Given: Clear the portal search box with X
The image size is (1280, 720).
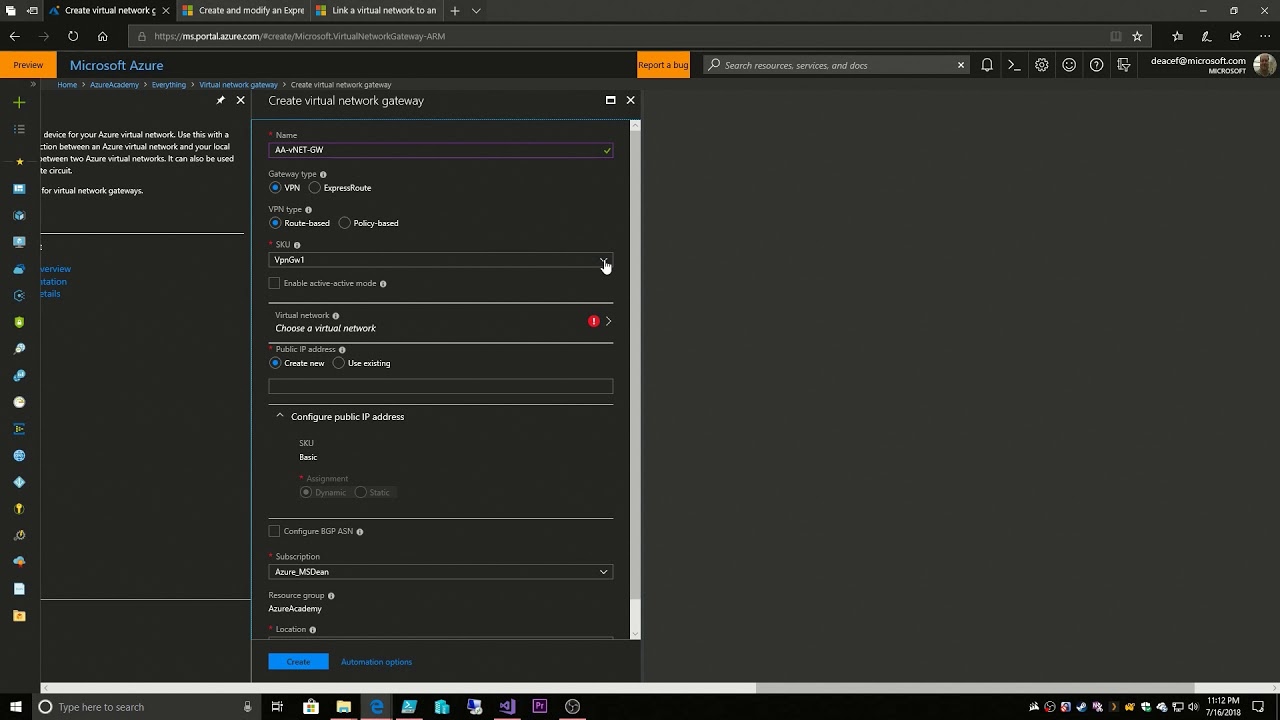Looking at the screenshot, I should pos(961,65).
